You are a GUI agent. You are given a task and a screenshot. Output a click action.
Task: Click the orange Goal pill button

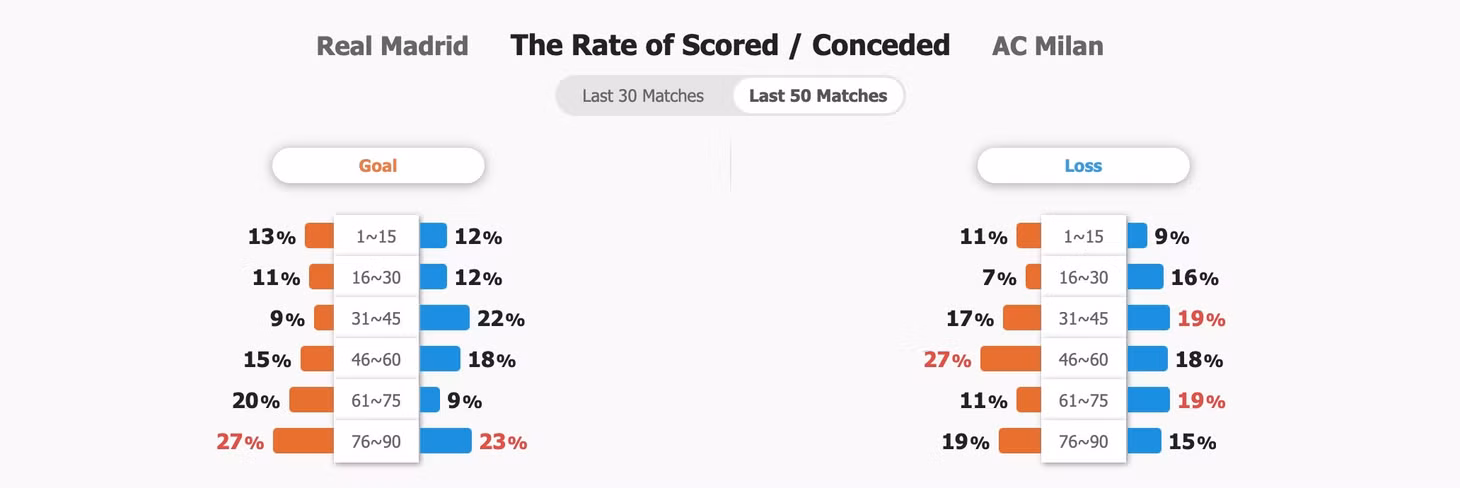(378, 166)
